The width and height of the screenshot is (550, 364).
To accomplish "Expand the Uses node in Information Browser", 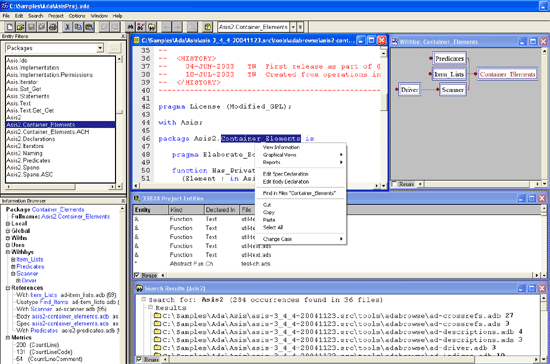I will tap(8, 245).
